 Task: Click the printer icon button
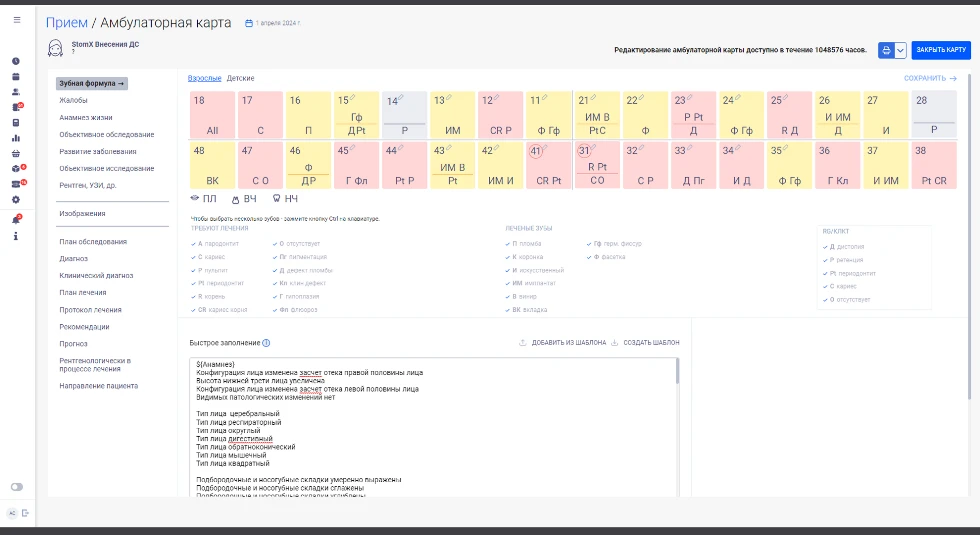[x=885, y=50]
